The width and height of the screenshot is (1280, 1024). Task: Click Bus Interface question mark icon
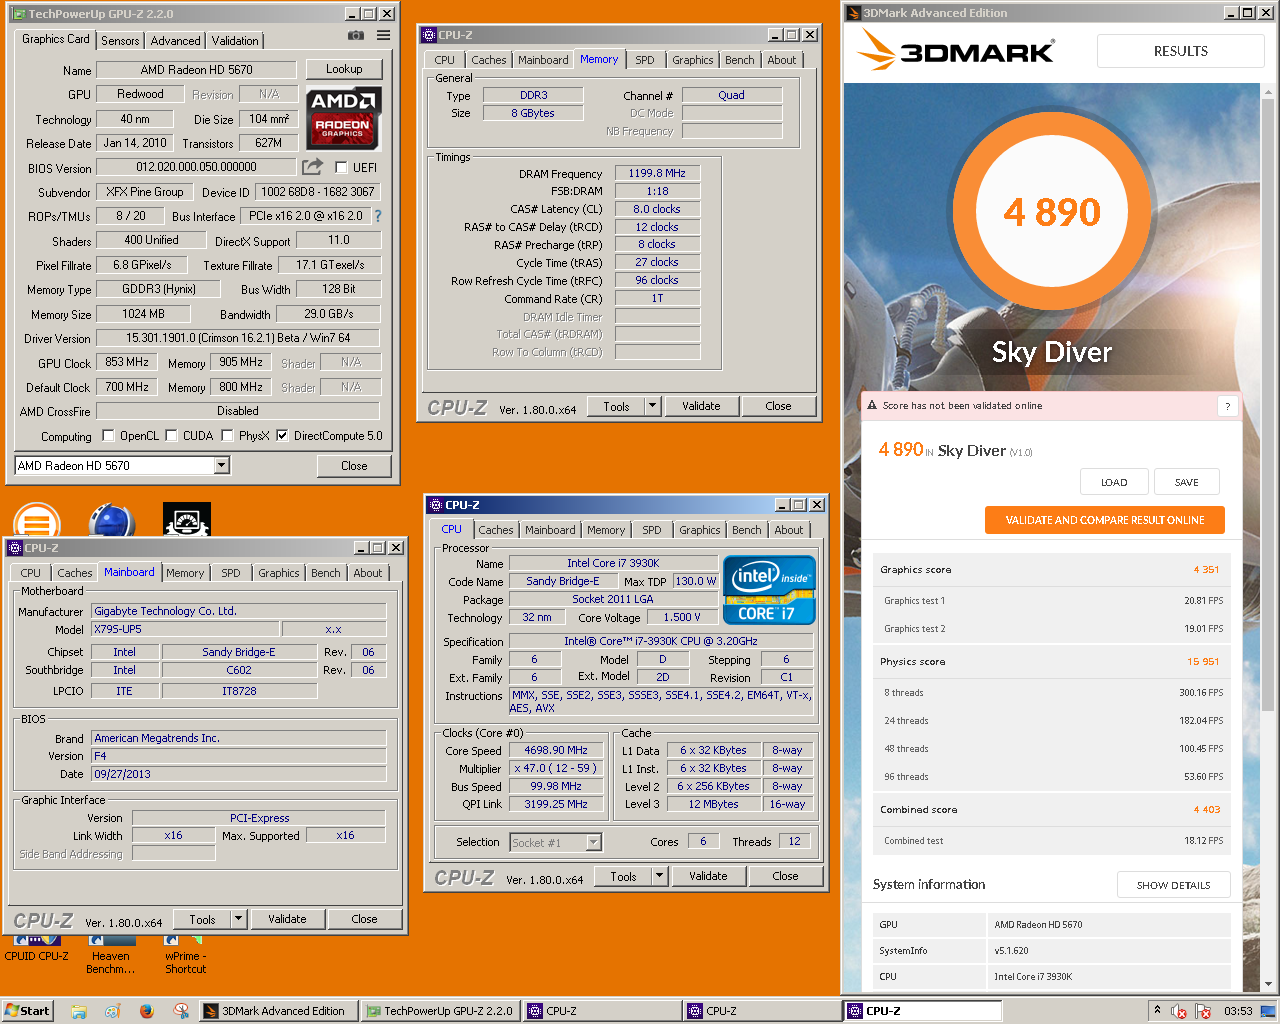(x=378, y=216)
